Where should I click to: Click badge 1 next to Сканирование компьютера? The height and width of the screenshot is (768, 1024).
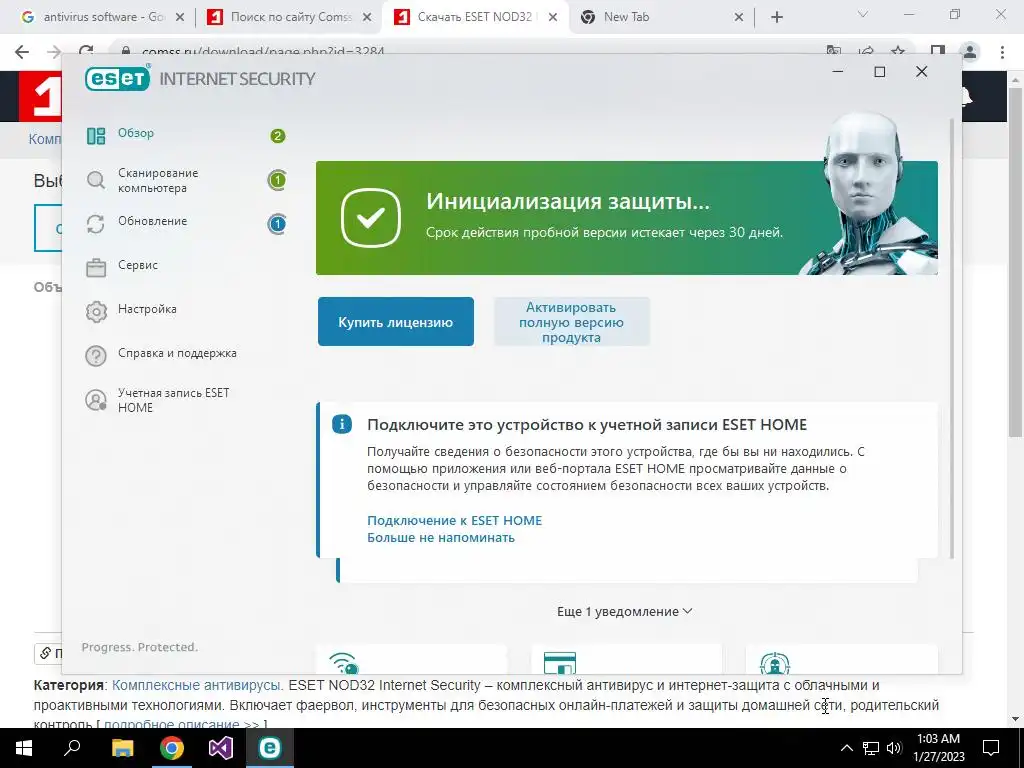tap(278, 180)
